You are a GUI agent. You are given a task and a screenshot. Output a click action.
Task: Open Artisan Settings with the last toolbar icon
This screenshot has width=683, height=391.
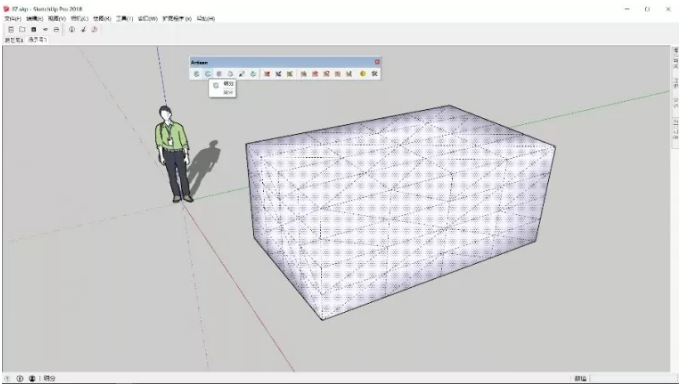point(374,74)
